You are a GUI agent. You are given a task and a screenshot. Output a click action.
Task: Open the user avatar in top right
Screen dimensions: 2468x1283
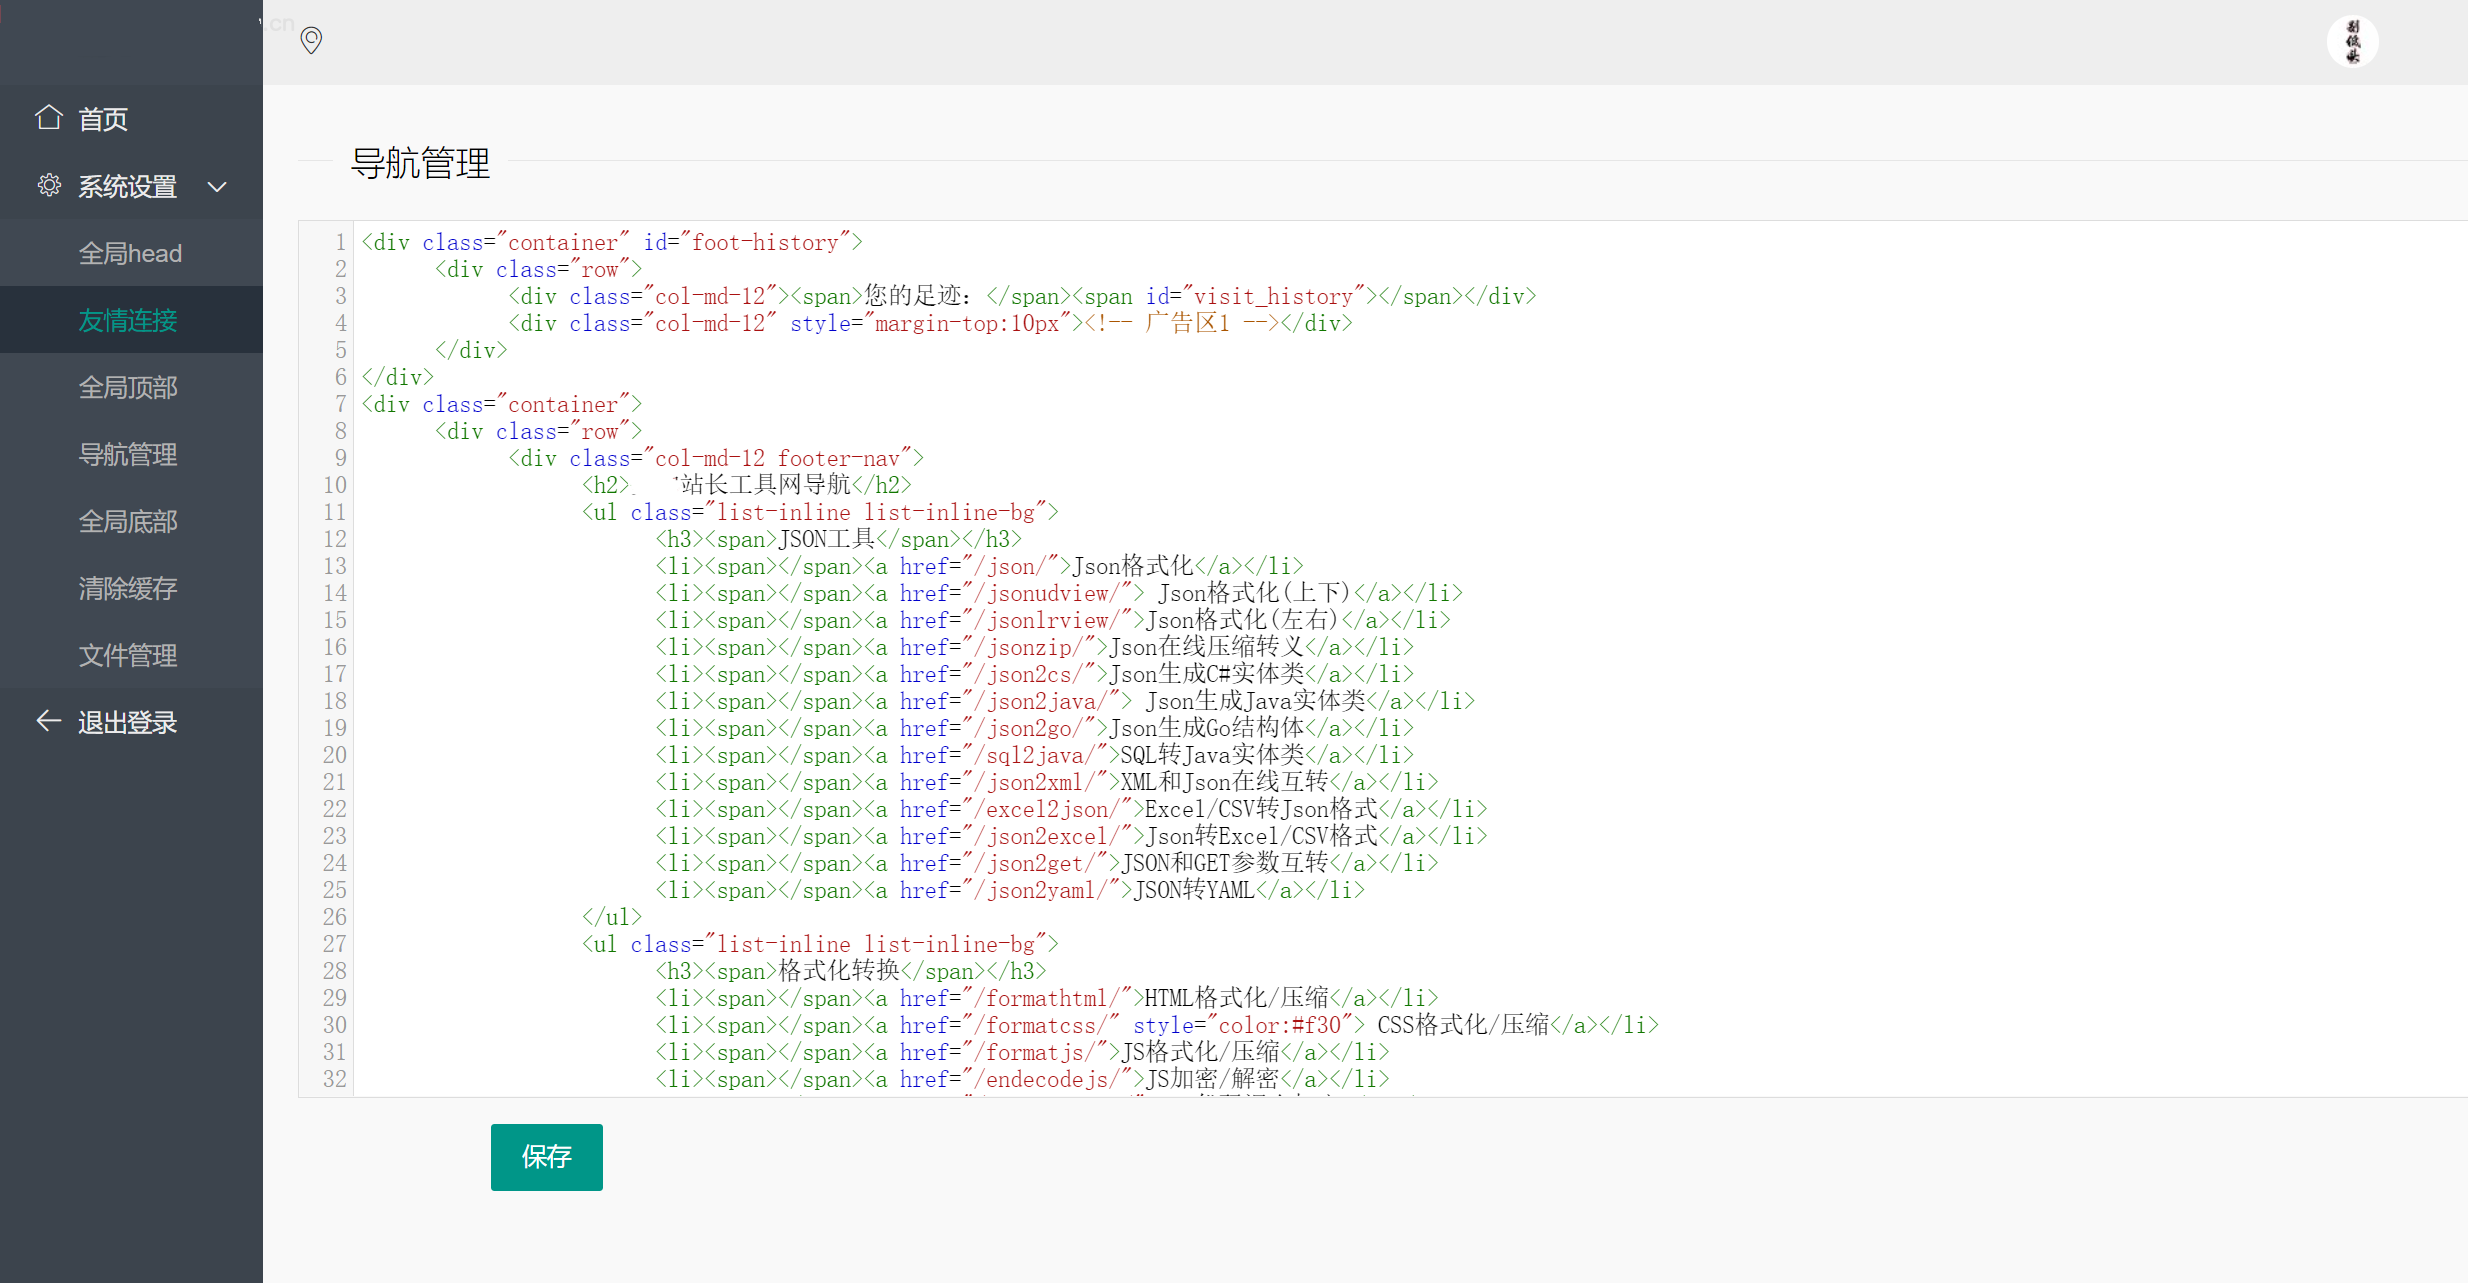tap(2352, 42)
